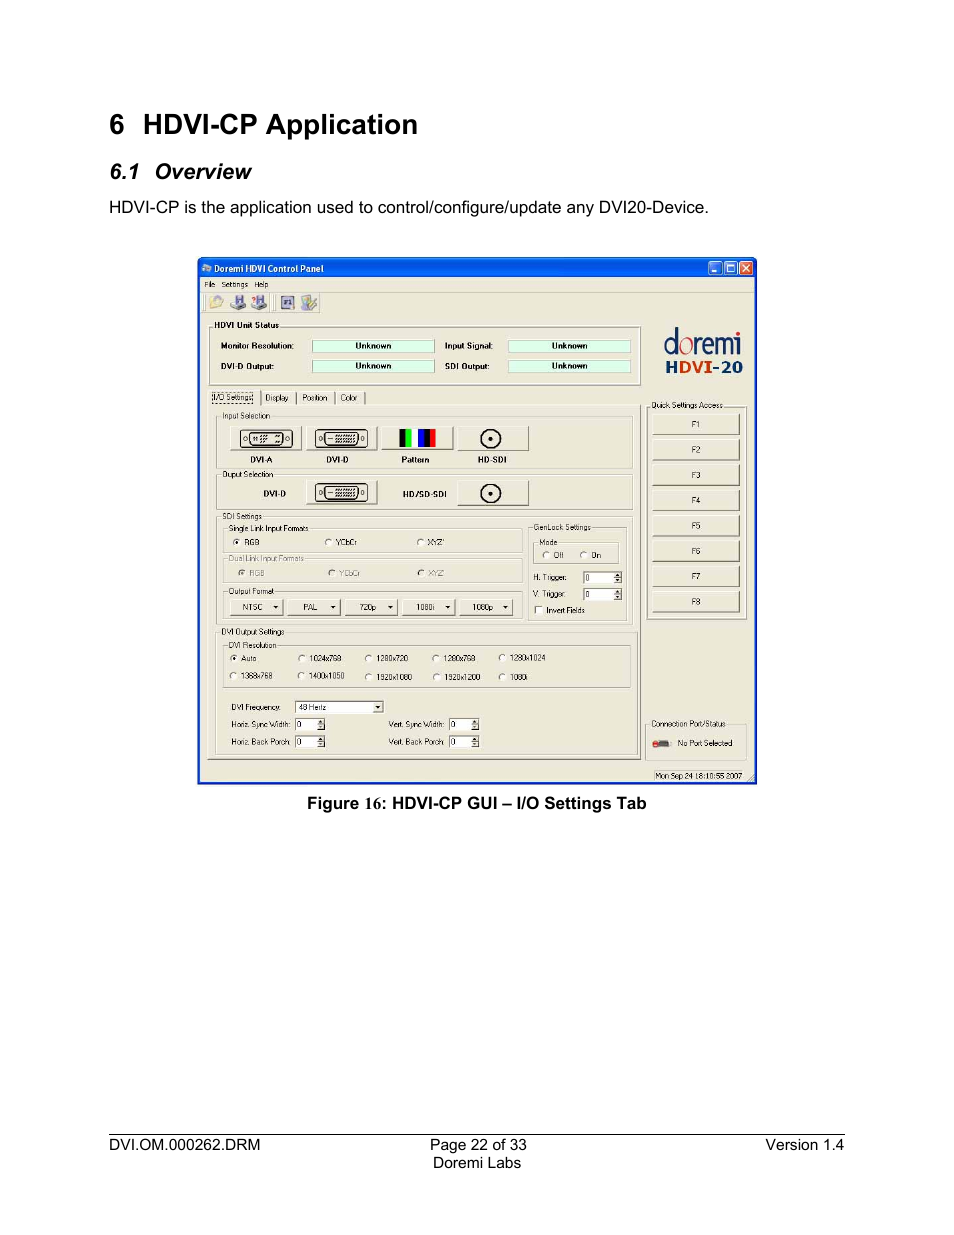This screenshot has width=954, height=1235.
Task: Click the open folder toolbar icon
Action: [216, 302]
